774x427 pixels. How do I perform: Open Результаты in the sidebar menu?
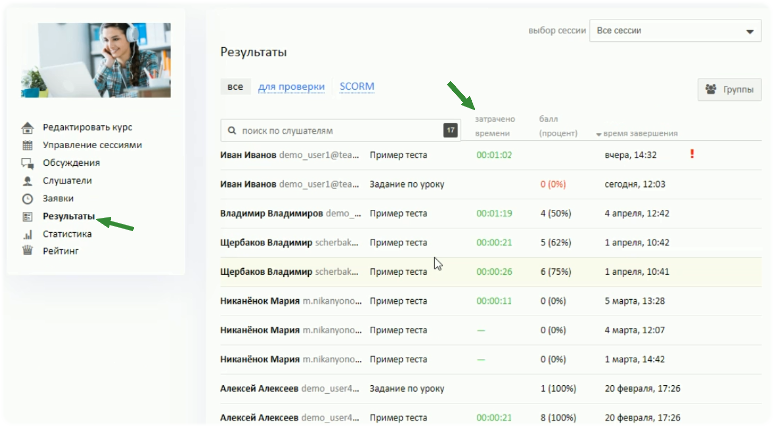69,216
